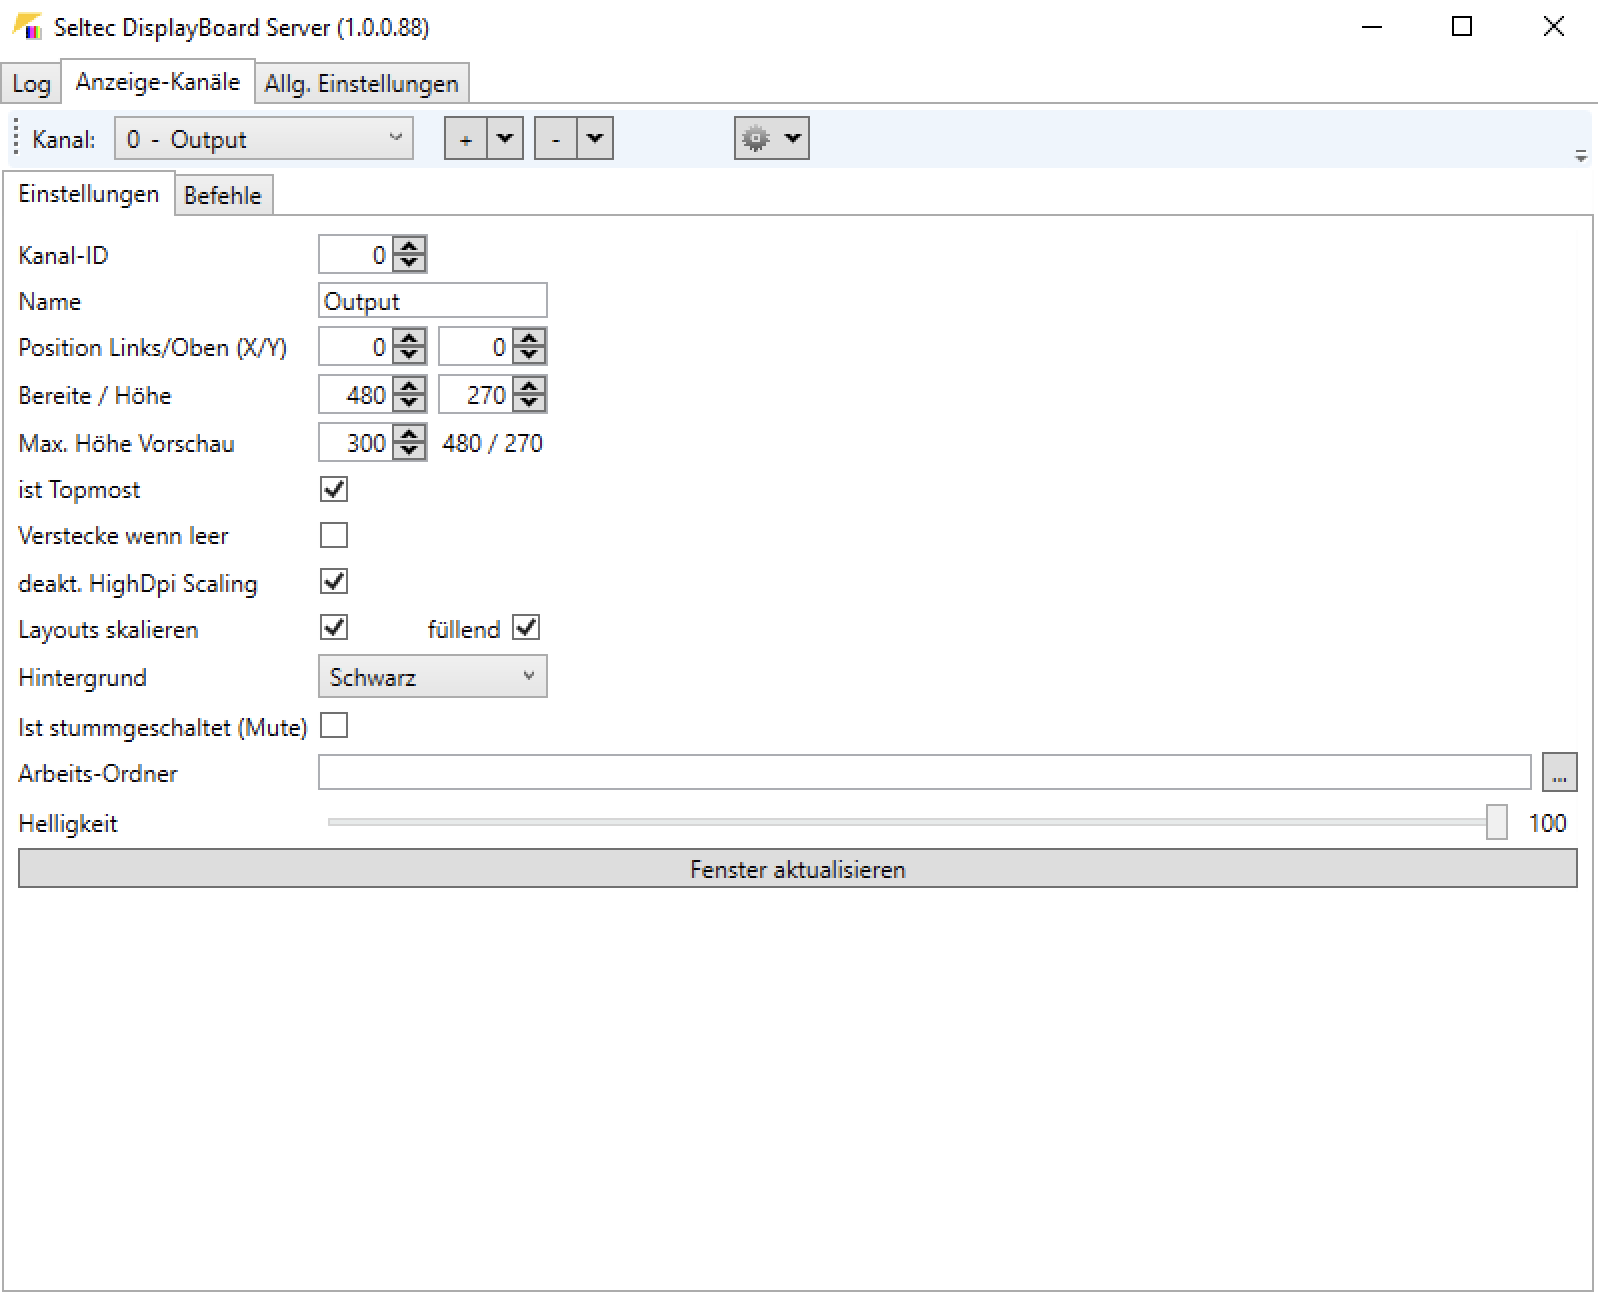Click the Arbeits-Ordner path input field
The width and height of the screenshot is (1598, 1296).
[925, 772]
